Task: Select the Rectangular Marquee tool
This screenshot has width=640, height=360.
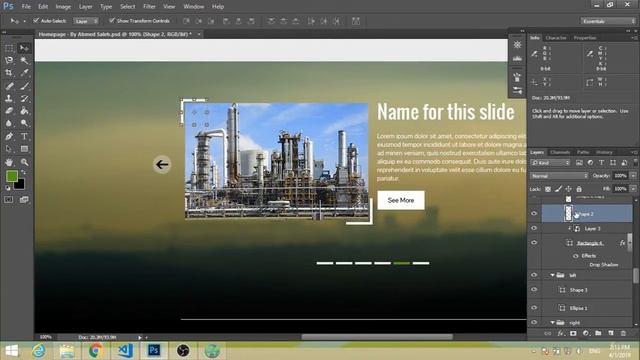Action: [x=9, y=48]
